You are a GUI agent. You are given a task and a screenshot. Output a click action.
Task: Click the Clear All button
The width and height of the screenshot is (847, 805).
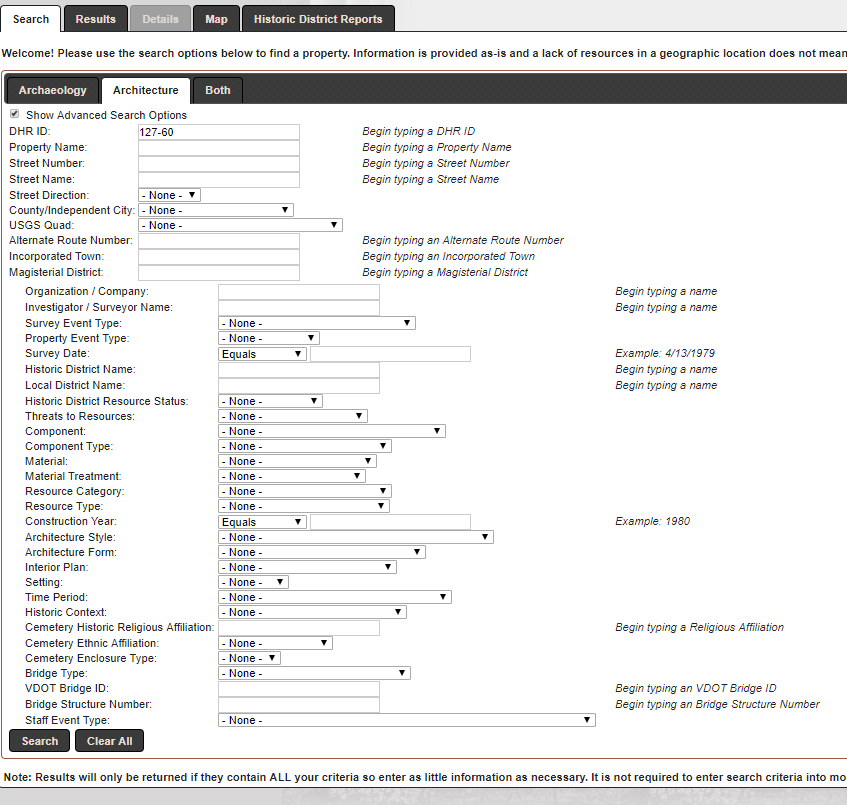[x=110, y=741]
